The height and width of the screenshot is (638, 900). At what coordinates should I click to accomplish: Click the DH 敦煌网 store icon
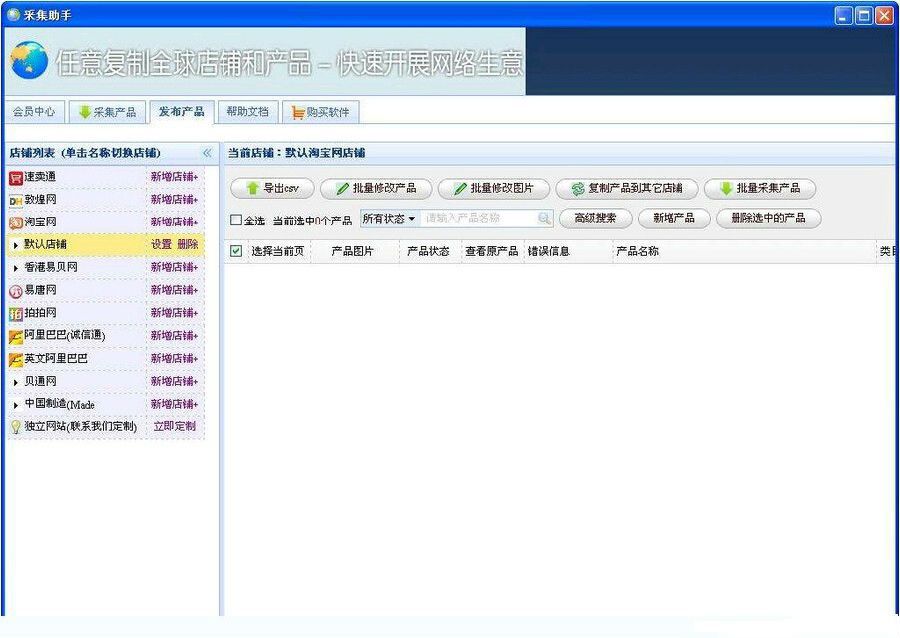[x=14, y=200]
